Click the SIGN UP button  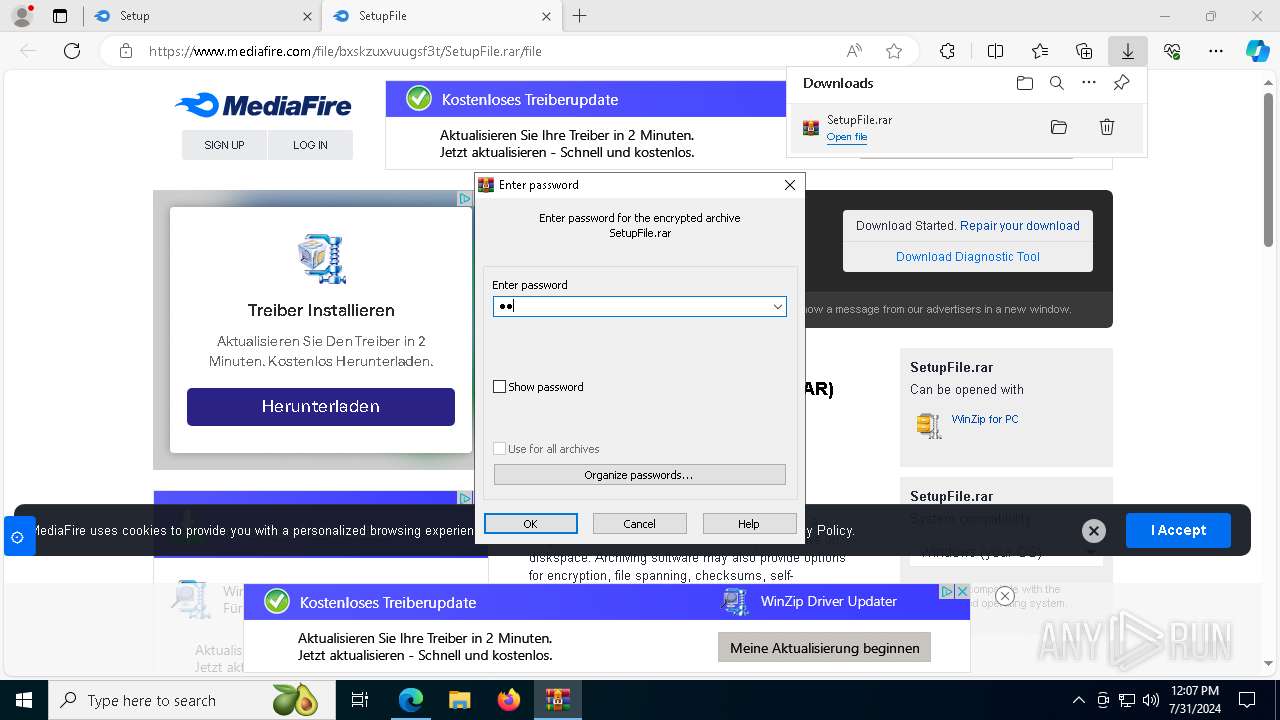[224, 145]
